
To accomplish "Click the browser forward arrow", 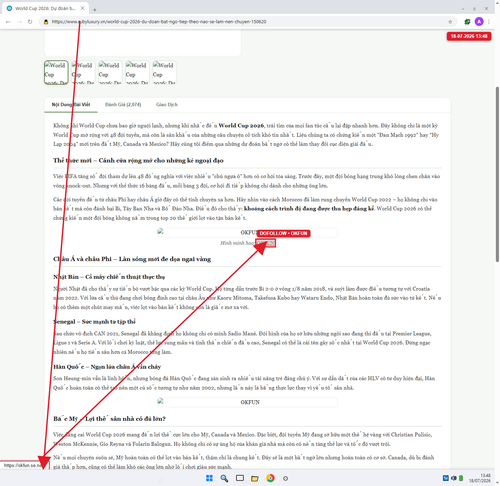I will [19, 22].
